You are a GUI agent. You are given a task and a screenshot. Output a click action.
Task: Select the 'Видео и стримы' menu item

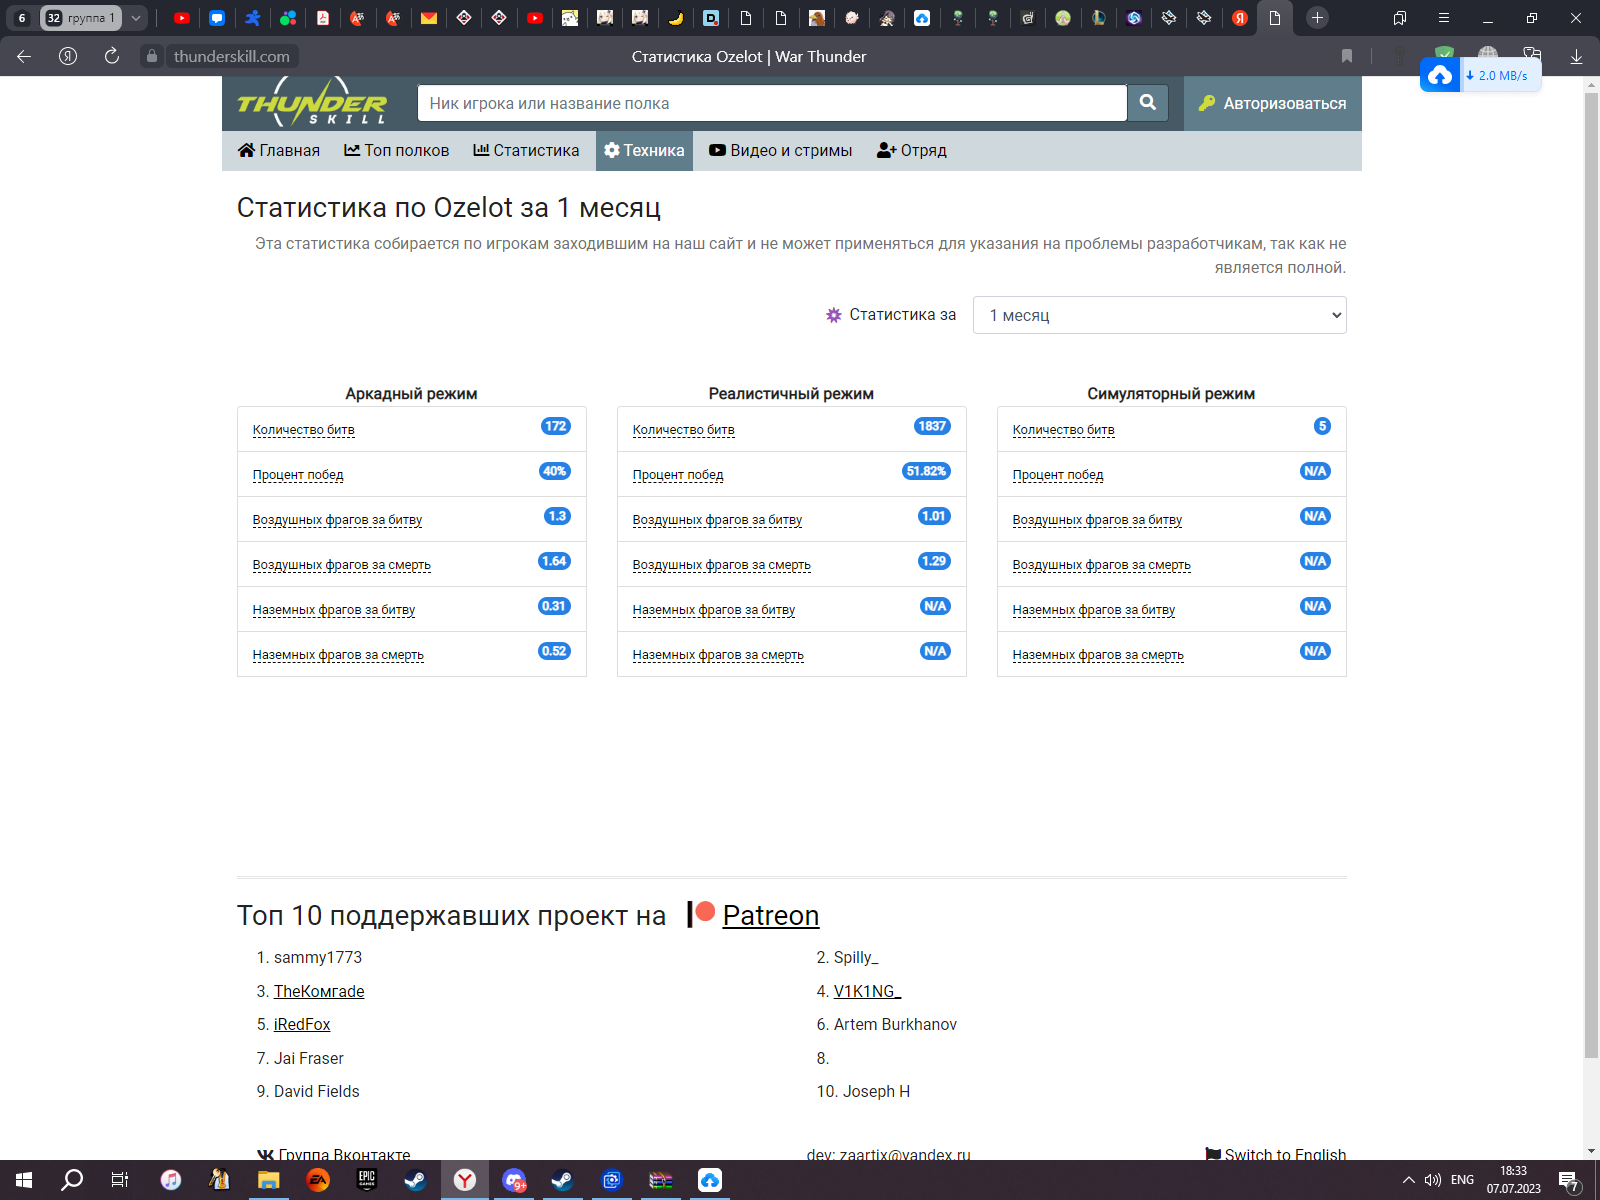click(781, 150)
